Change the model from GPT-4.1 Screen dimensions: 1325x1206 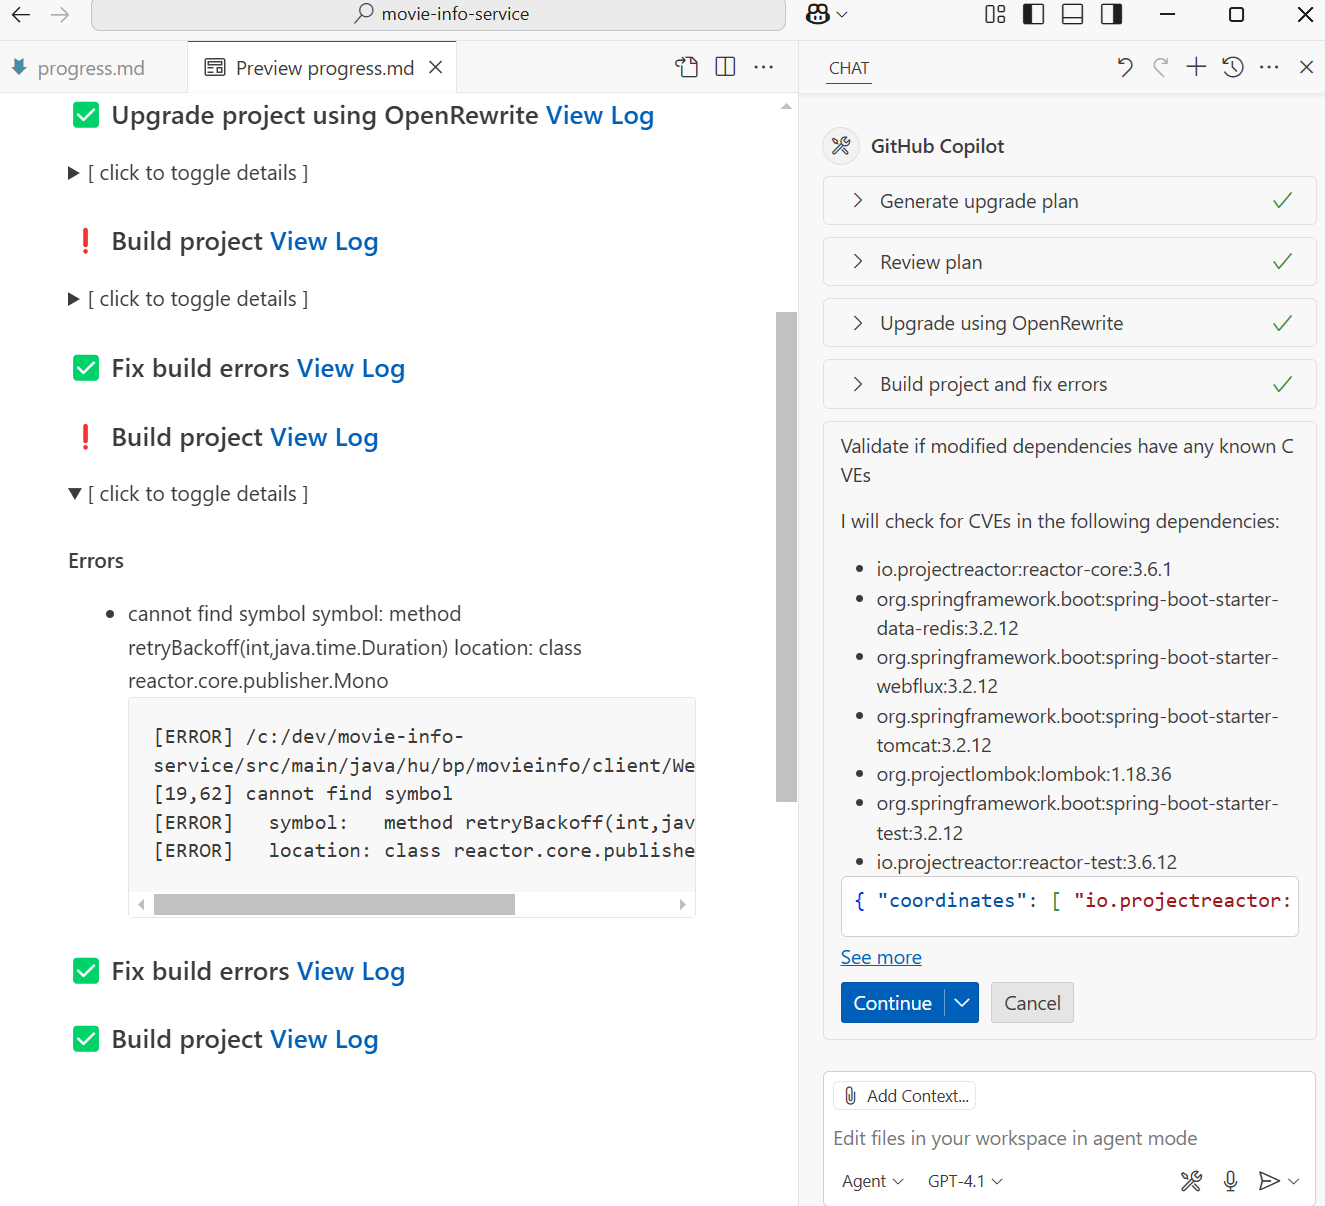click(x=963, y=1181)
